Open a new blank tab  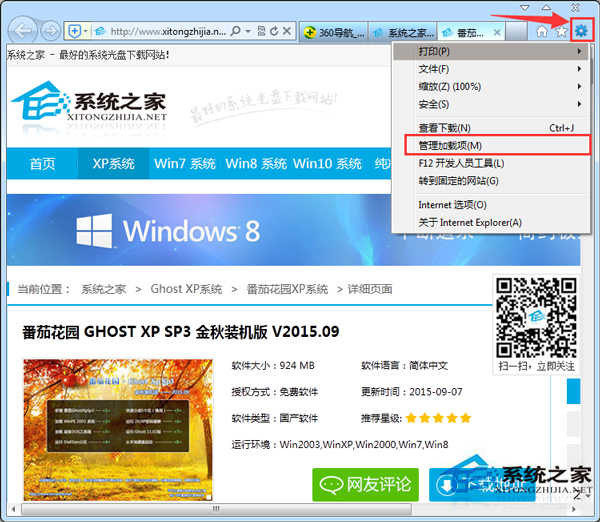[516, 33]
